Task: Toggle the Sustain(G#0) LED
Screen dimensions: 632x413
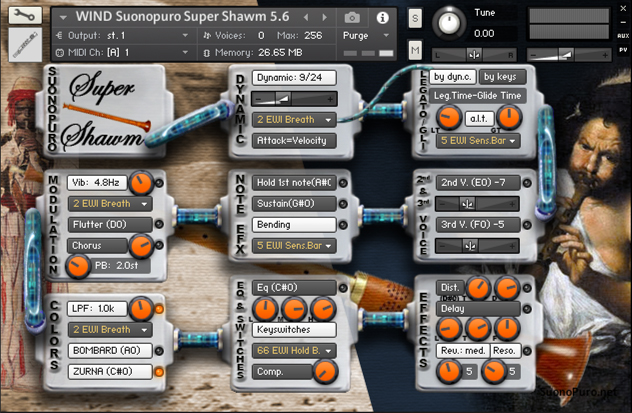Action: coord(343,204)
